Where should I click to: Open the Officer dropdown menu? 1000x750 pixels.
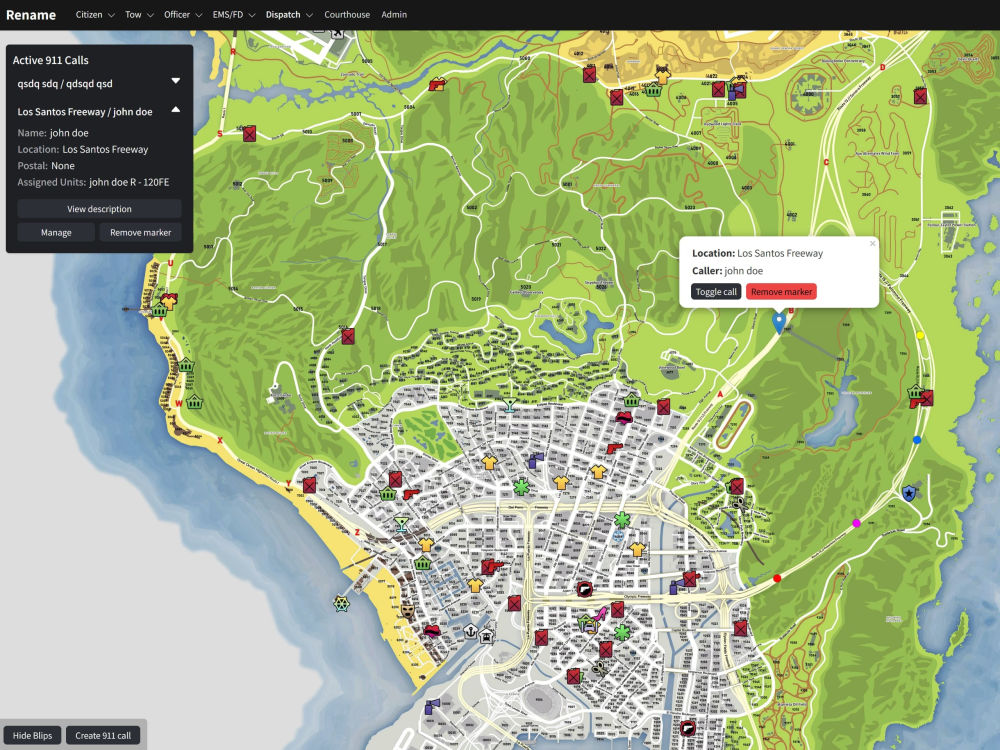tap(183, 15)
